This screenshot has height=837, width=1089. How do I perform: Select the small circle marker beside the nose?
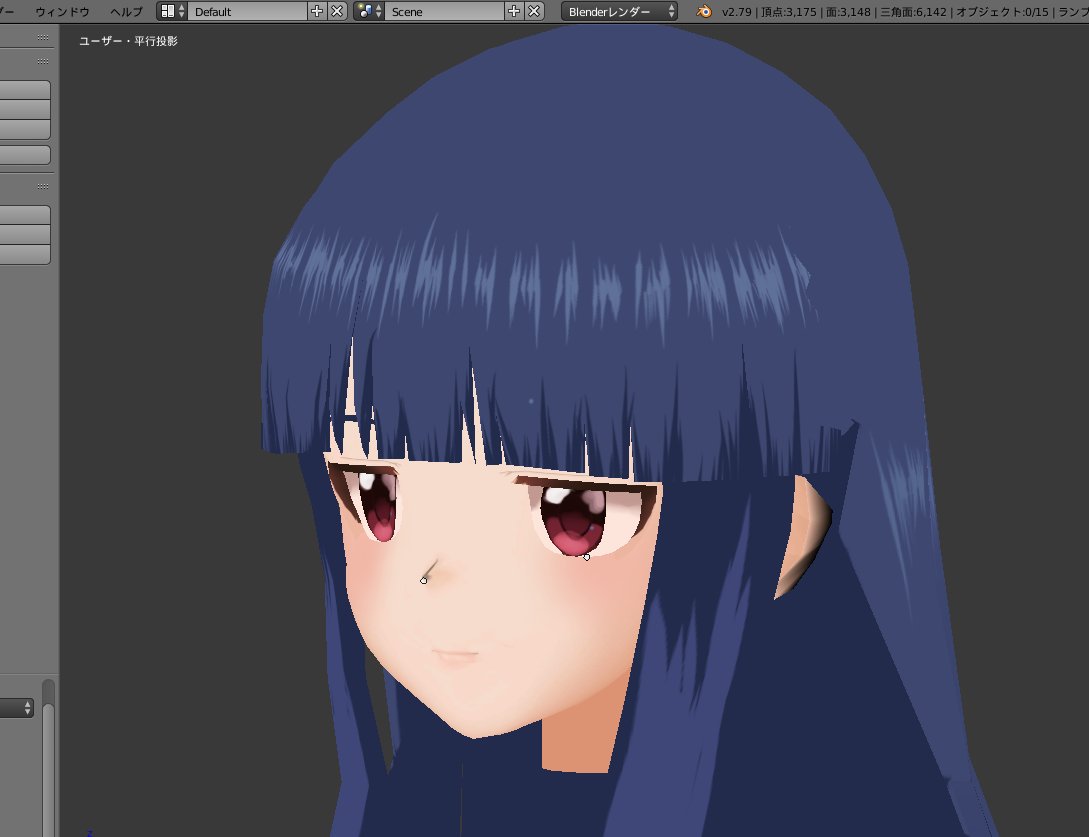click(424, 581)
